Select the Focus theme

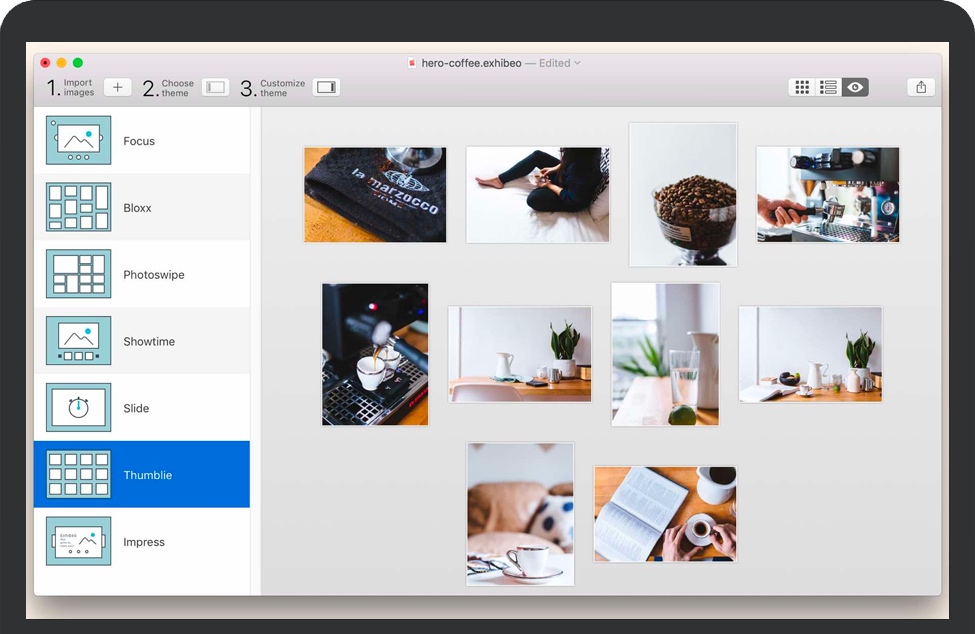139,141
